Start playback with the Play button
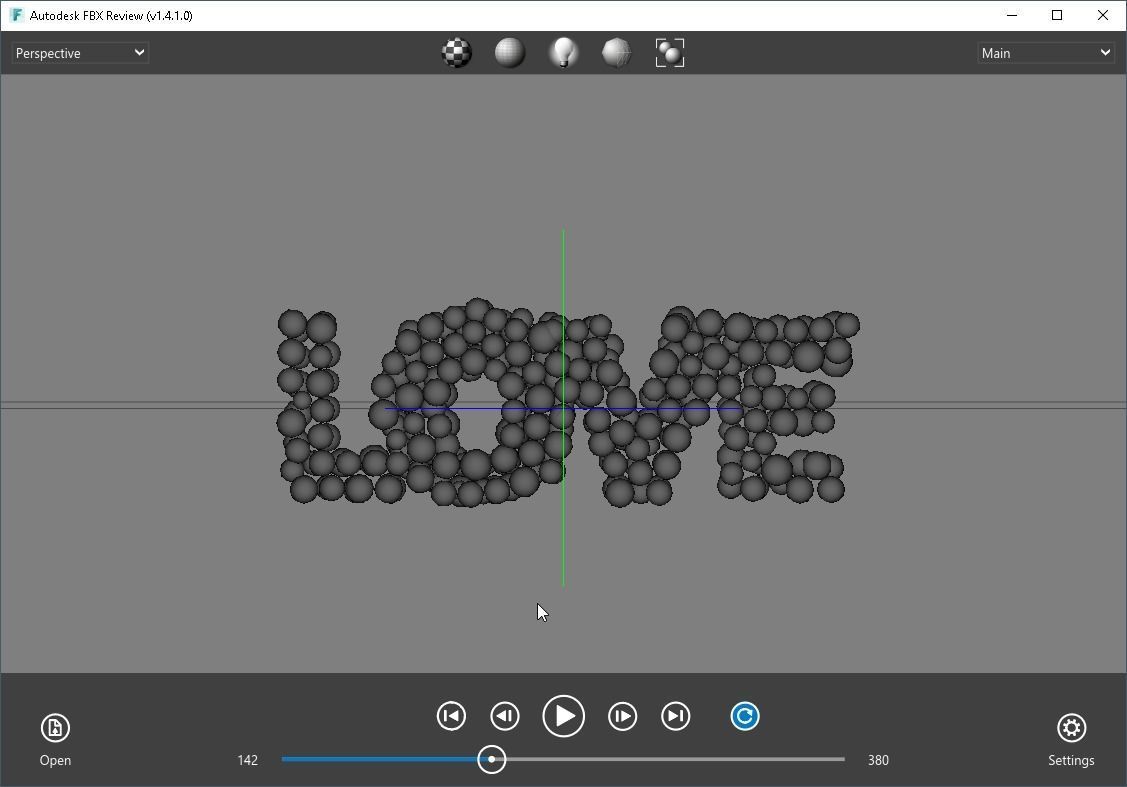Viewport: 1127px width, 787px height. tap(564, 716)
